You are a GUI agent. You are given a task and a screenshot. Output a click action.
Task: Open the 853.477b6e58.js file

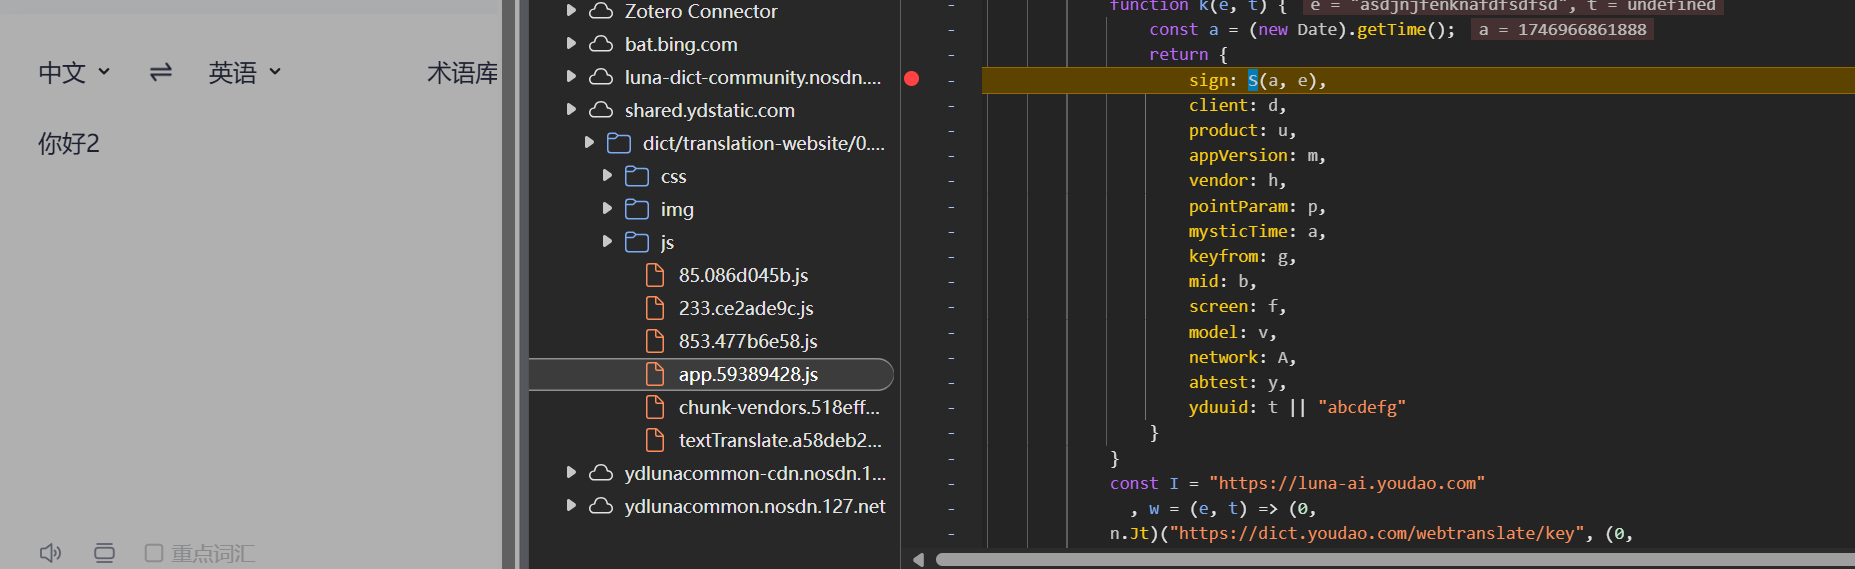[x=747, y=342]
